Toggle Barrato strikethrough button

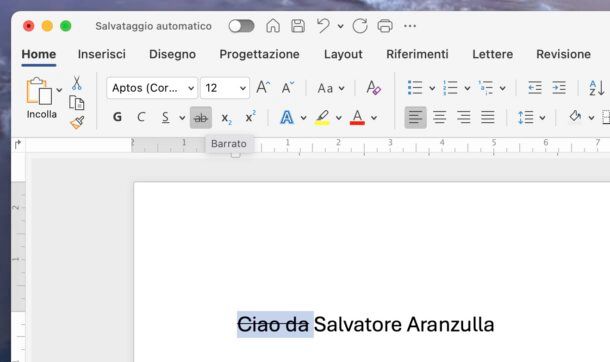pos(201,117)
